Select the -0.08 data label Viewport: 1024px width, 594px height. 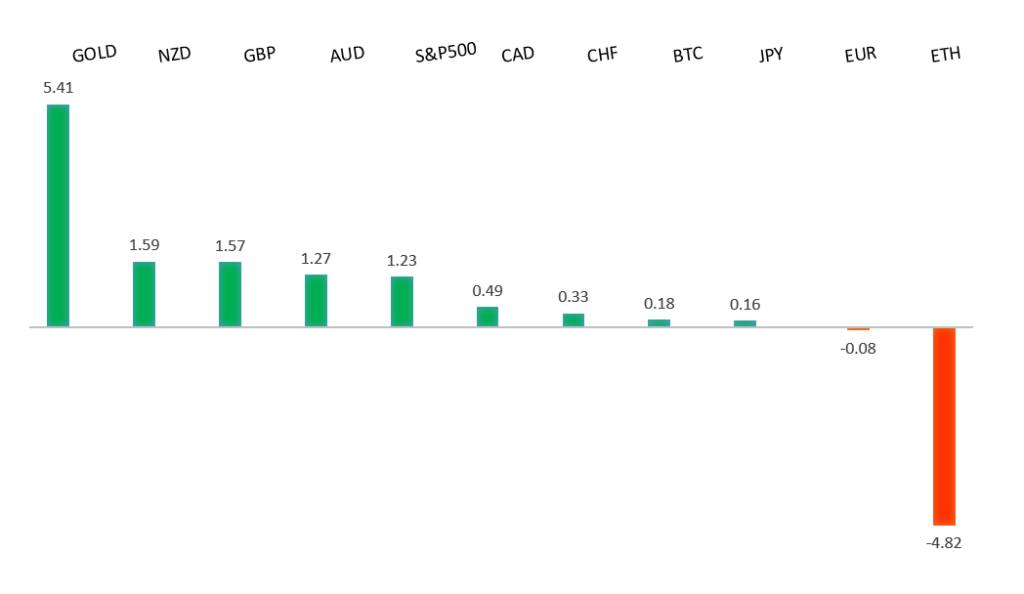[858, 348]
